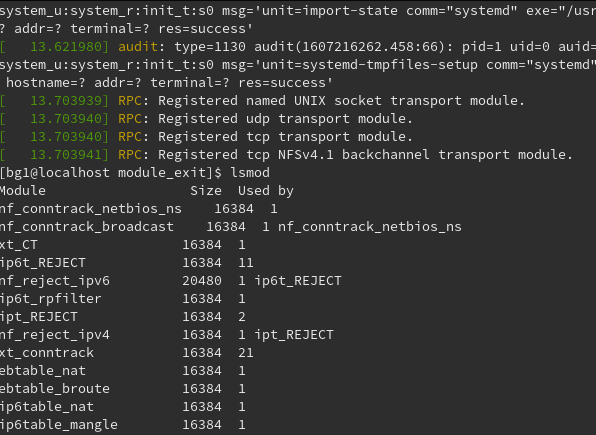Image resolution: width=596 pixels, height=435 pixels.
Task: Click the ipt_REJECT module name in first column
Action: click(x=39, y=317)
